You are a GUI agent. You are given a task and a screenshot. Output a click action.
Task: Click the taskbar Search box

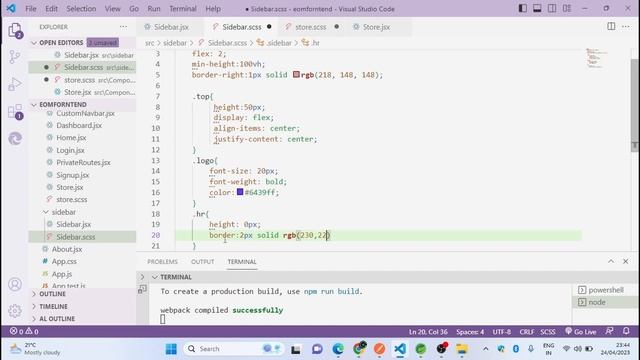click(233, 349)
